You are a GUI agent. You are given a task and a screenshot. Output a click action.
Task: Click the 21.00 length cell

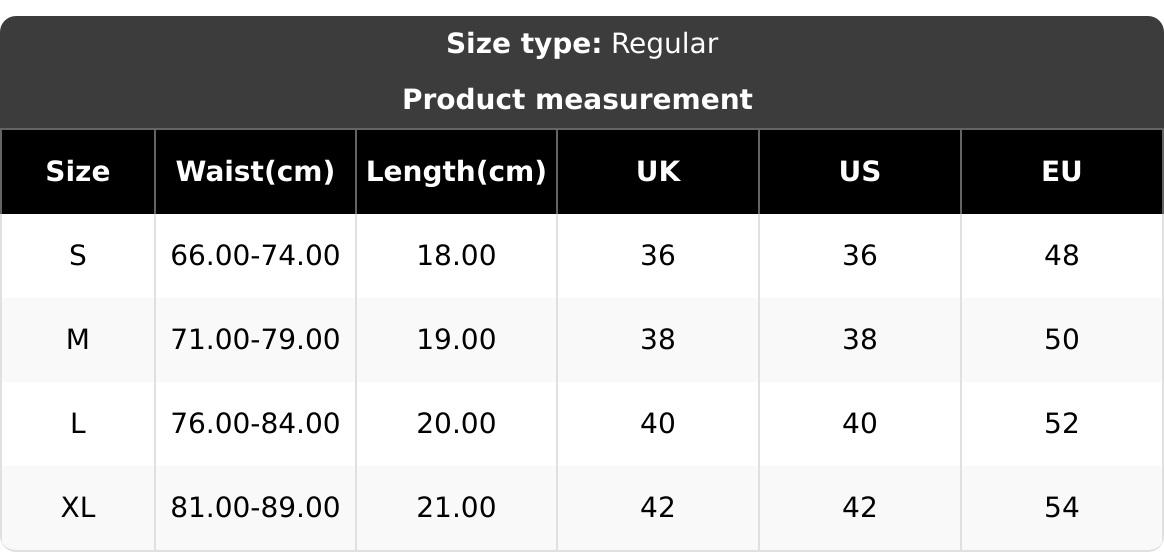click(x=456, y=508)
